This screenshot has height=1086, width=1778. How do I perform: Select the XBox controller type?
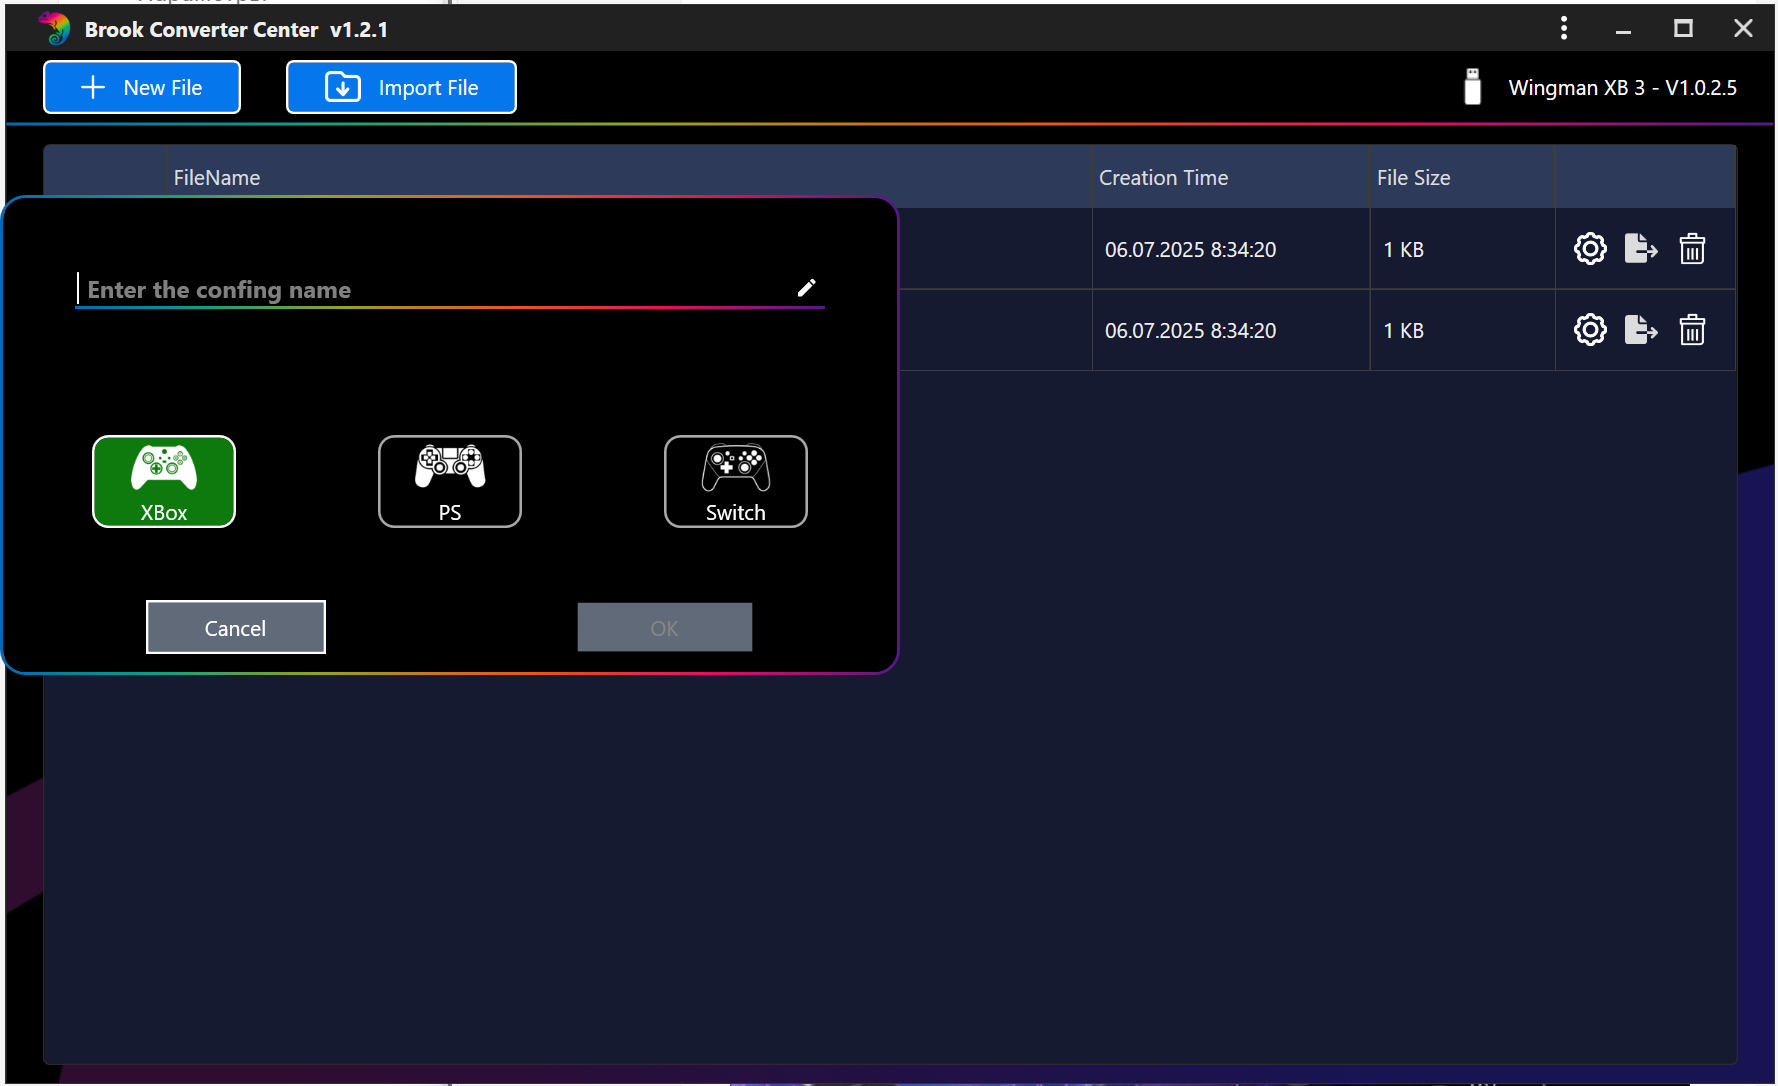(x=164, y=481)
